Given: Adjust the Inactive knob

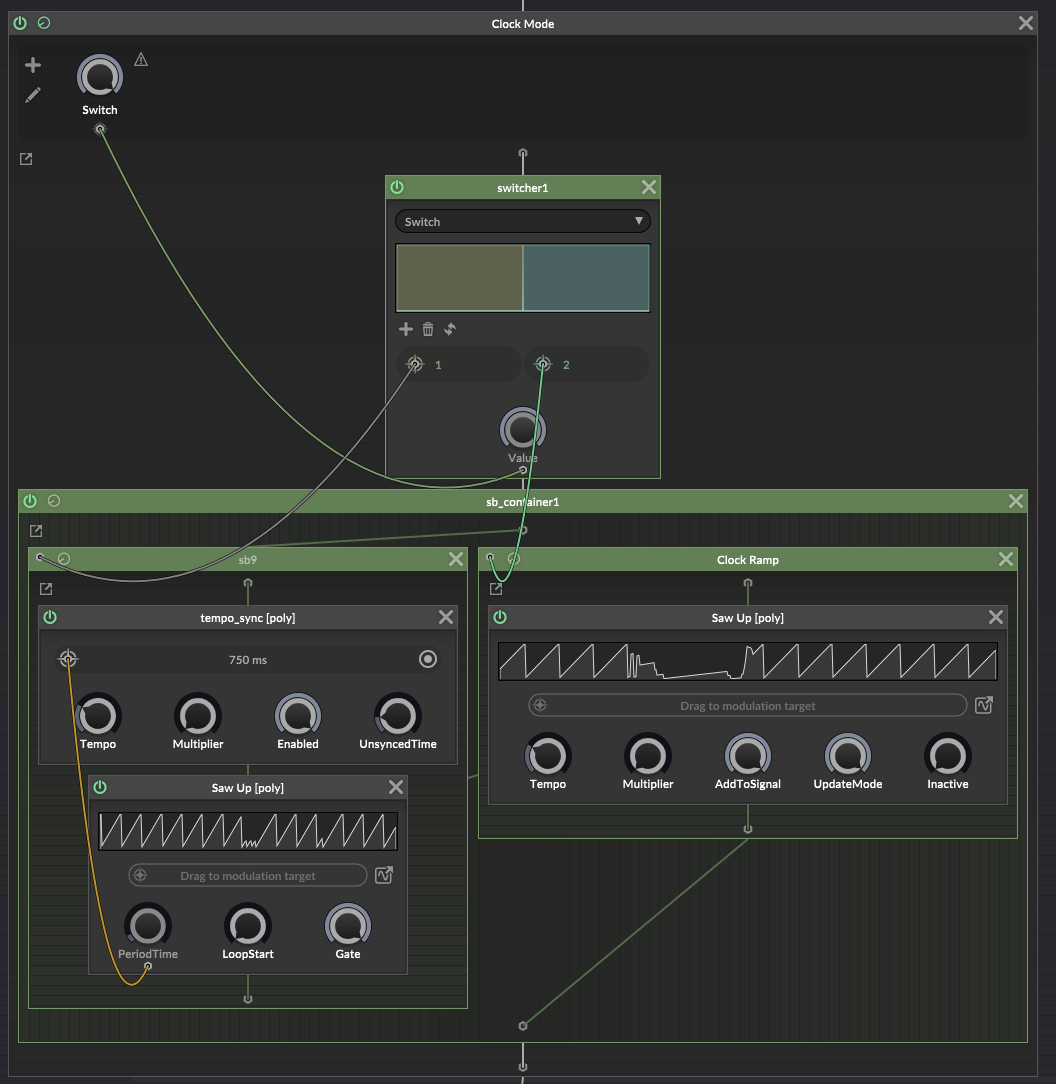Looking at the screenshot, I should [x=947, y=756].
